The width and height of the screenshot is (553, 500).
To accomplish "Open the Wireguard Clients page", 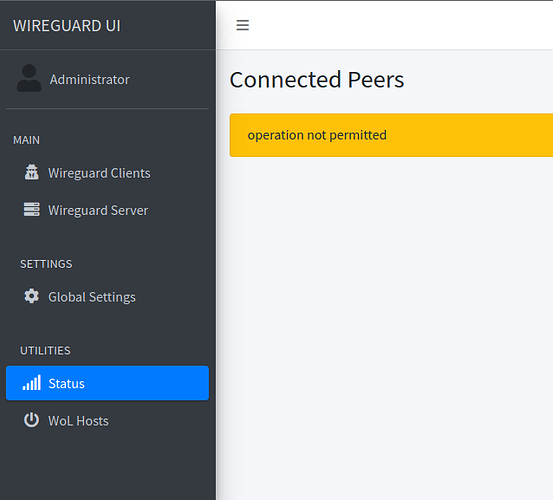I will (x=107, y=173).
